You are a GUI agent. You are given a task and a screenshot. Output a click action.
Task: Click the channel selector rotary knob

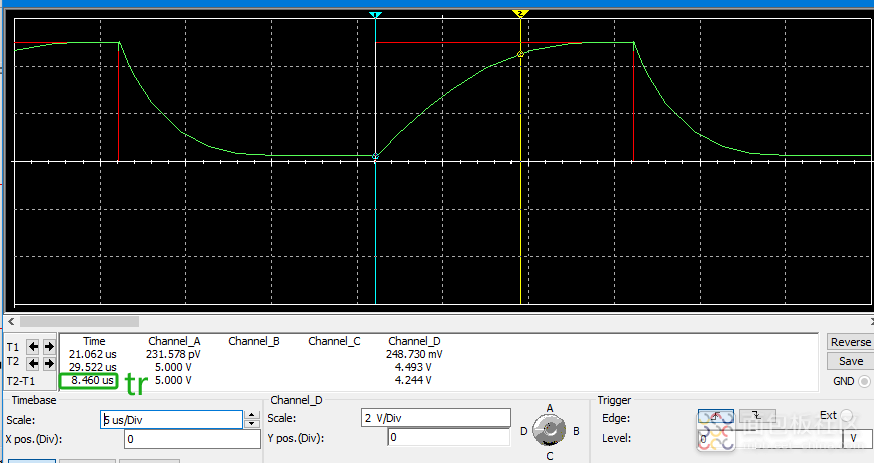(549, 430)
